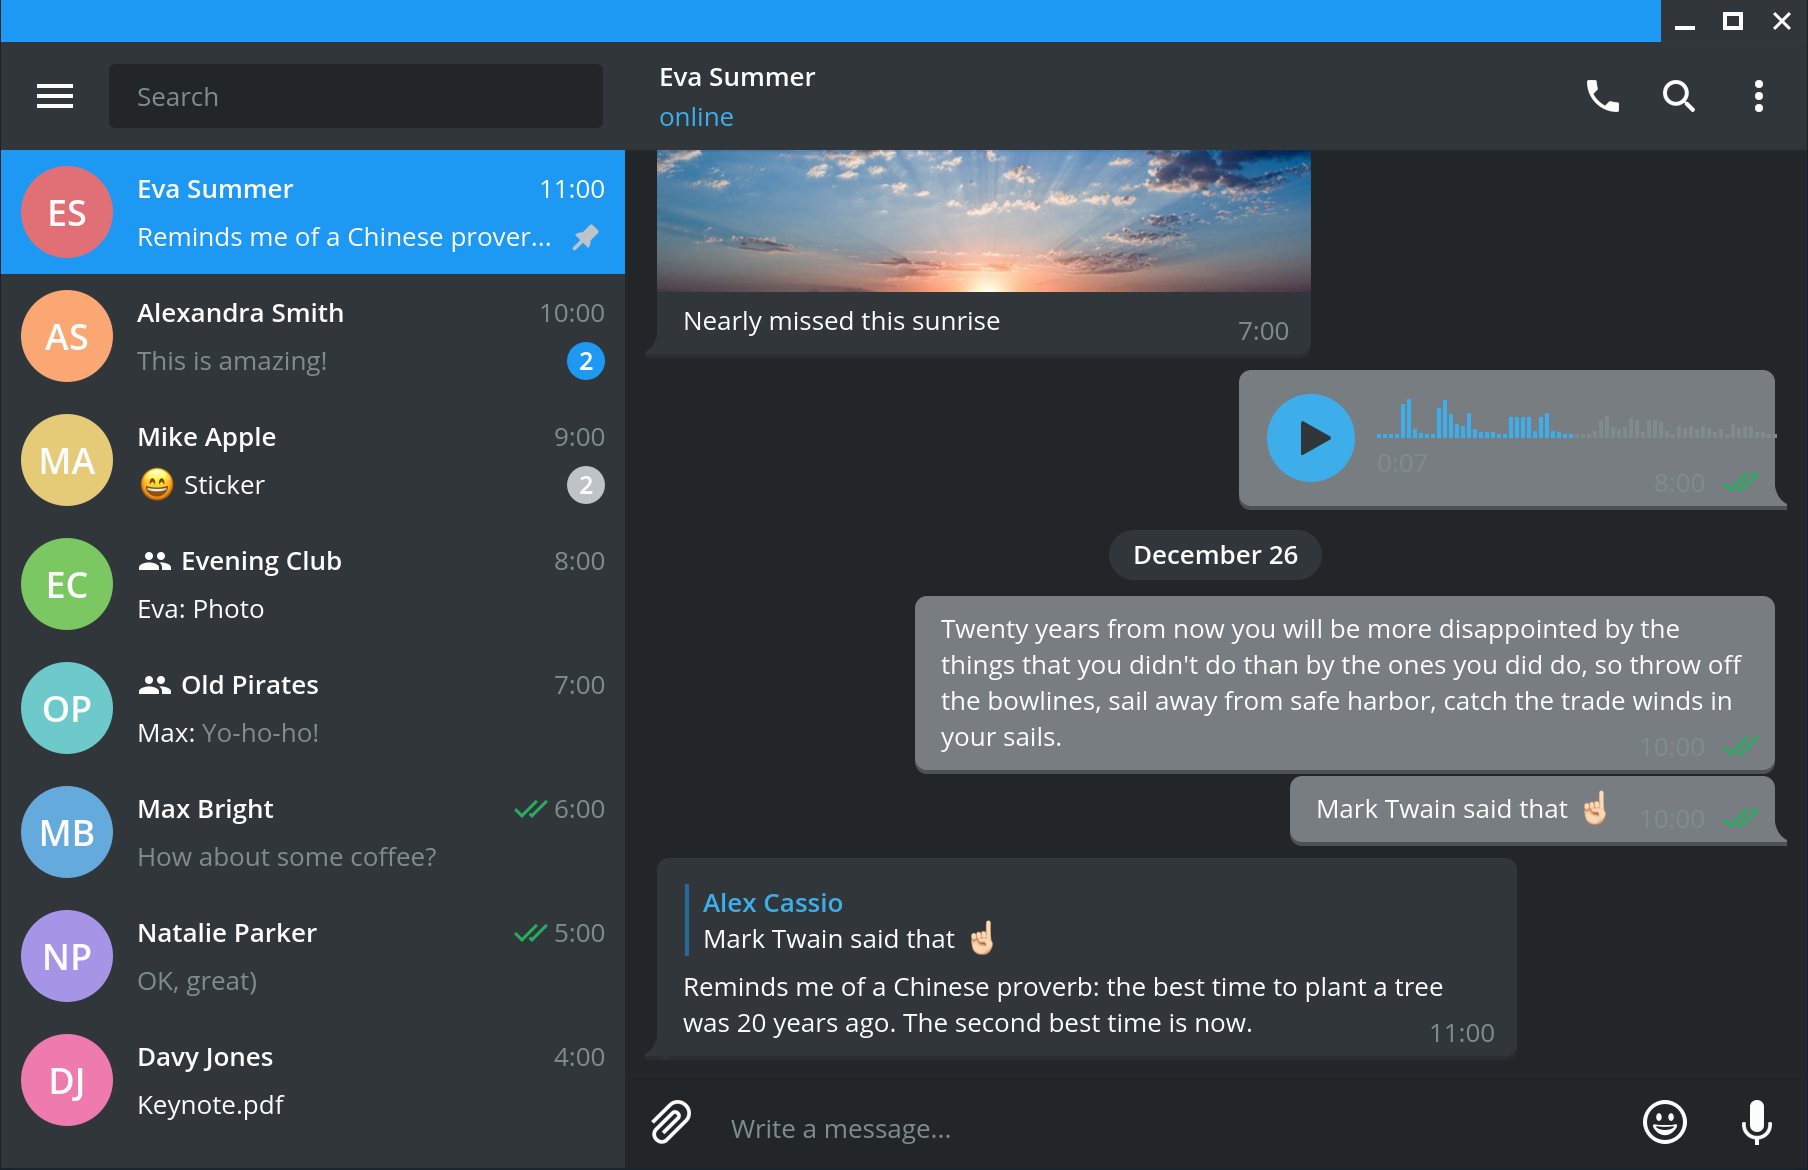Click the 11:00 time on Eva Summer chat
Image resolution: width=1808 pixels, height=1170 pixels.
572,189
